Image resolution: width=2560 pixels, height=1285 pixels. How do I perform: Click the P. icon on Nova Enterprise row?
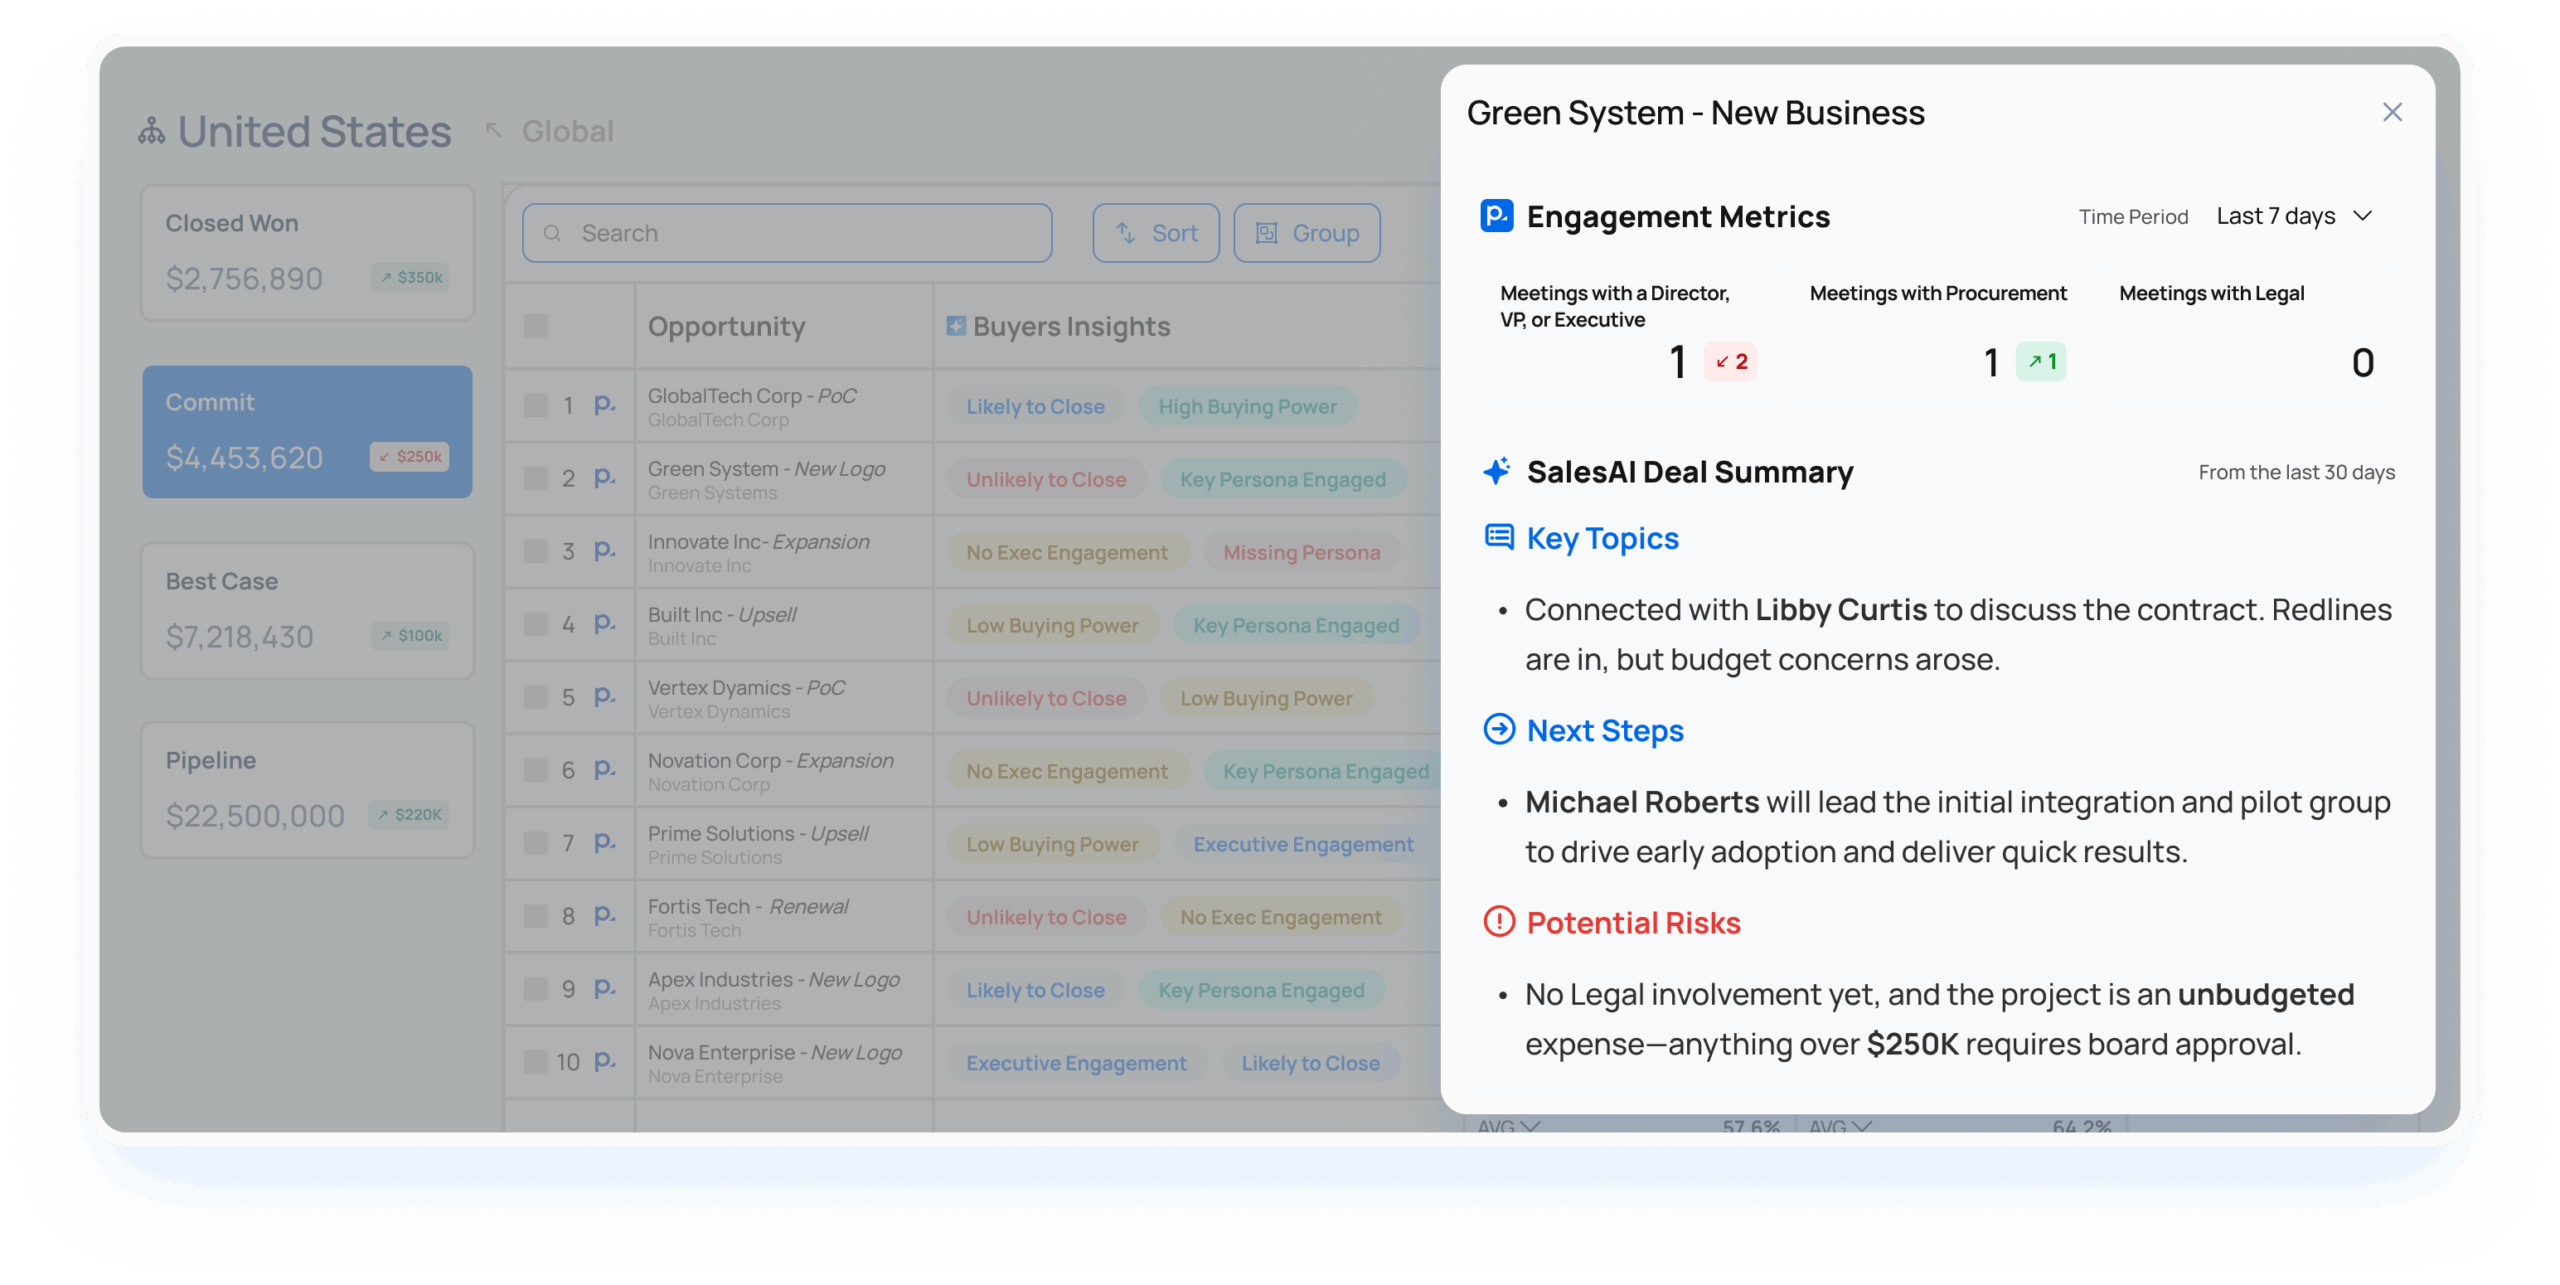click(604, 1061)
